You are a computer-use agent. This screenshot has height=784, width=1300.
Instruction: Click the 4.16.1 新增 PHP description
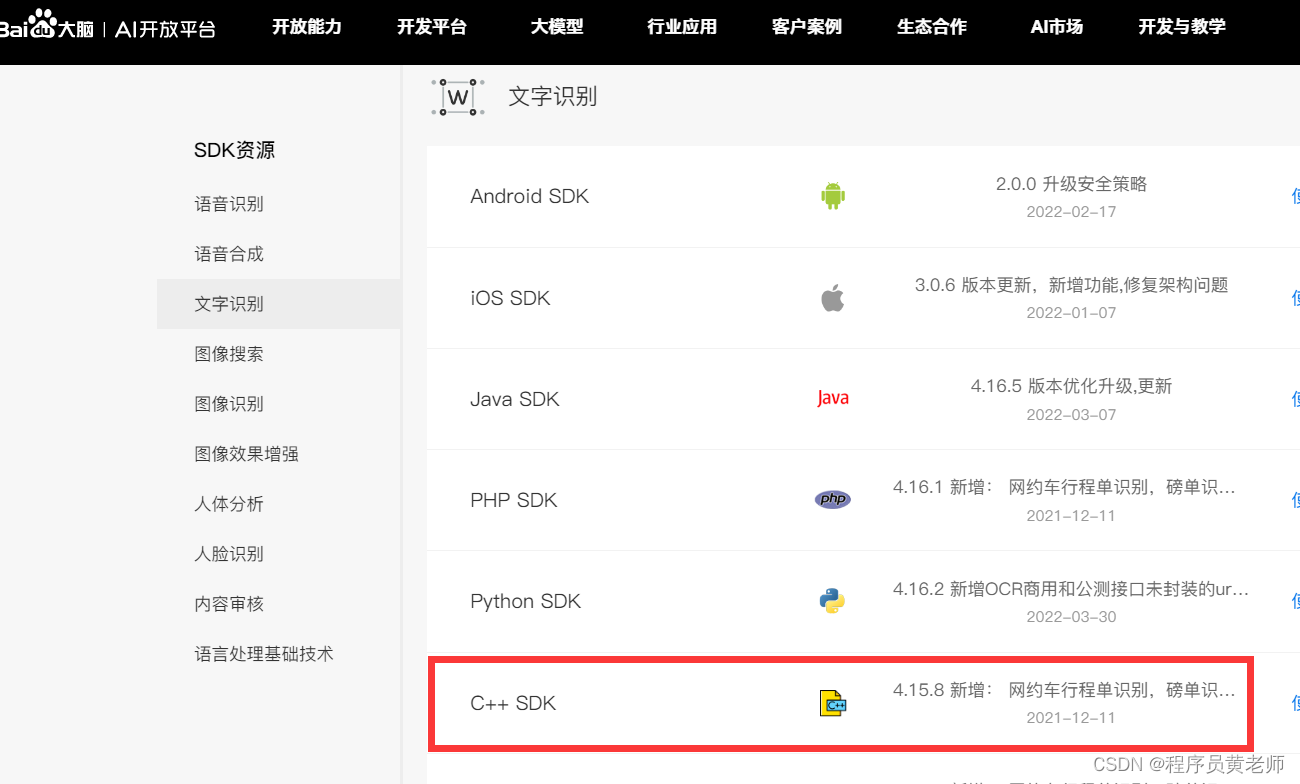tap(1064, 488)
